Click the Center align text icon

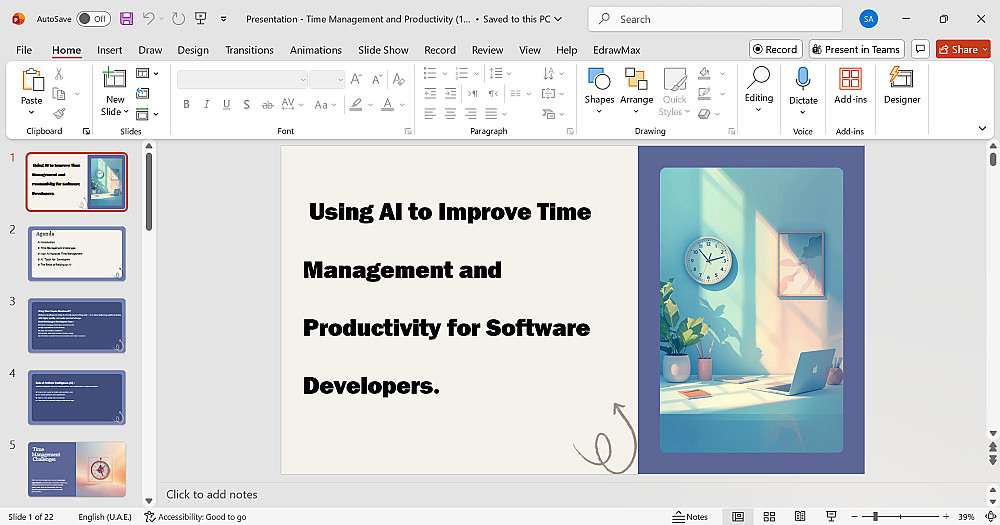click(450, 114)
